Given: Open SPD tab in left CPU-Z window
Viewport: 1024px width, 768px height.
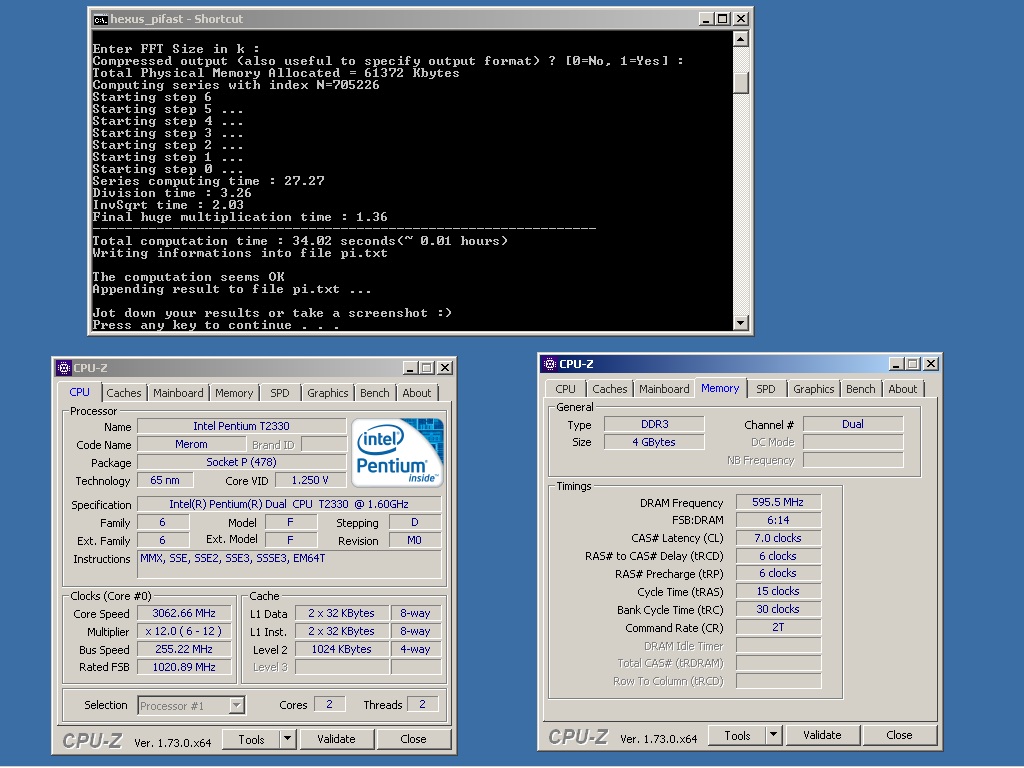Looking at the screenshot, I should coord(280,392).
